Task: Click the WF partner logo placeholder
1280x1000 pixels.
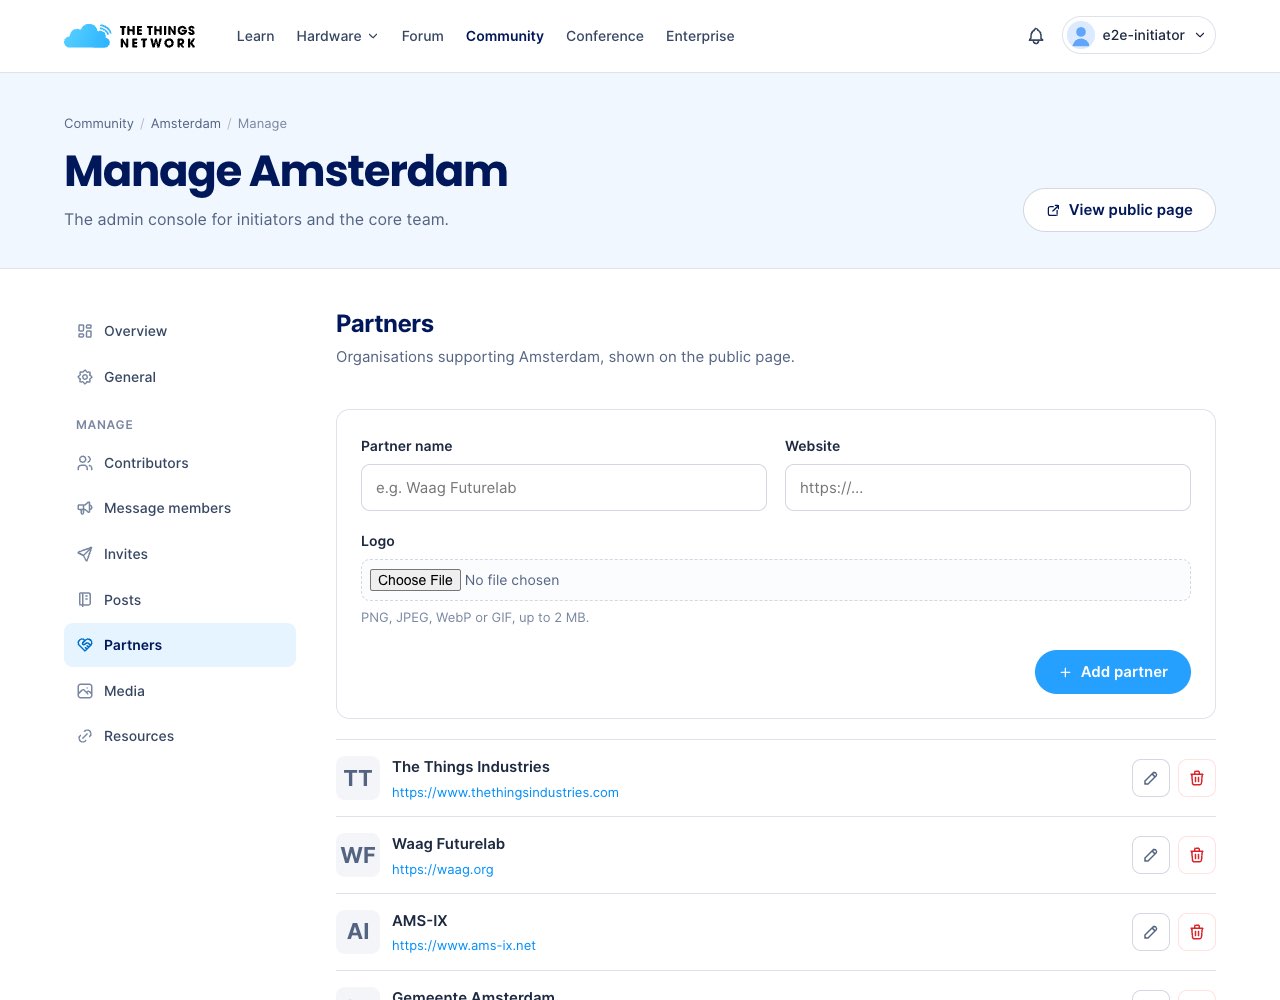Action: click(x=358, y=855)
